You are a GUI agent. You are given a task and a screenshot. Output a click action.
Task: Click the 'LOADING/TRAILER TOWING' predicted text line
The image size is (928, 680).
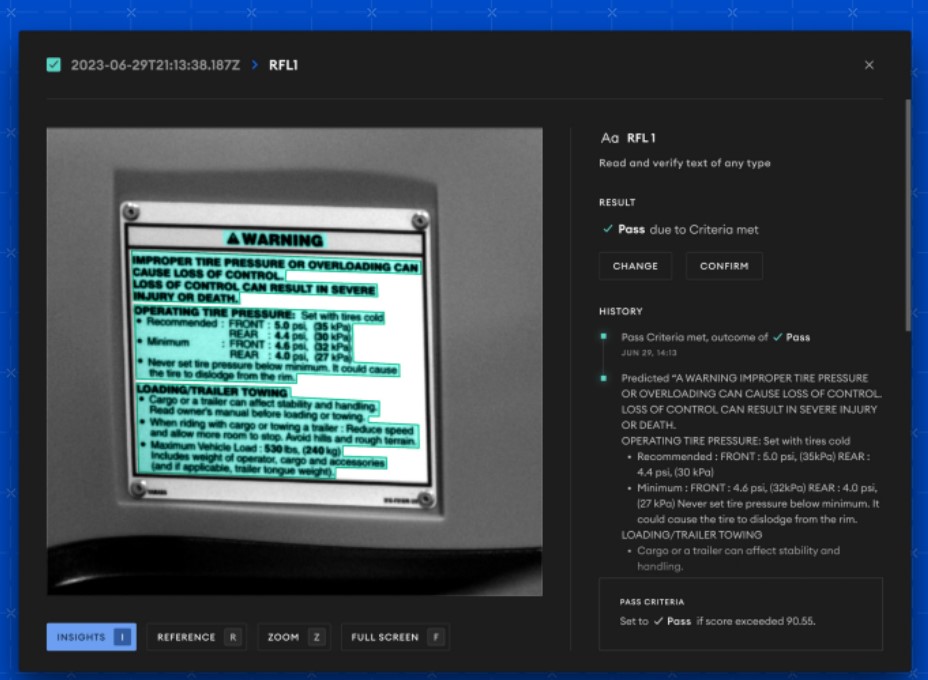coord(691,535)
